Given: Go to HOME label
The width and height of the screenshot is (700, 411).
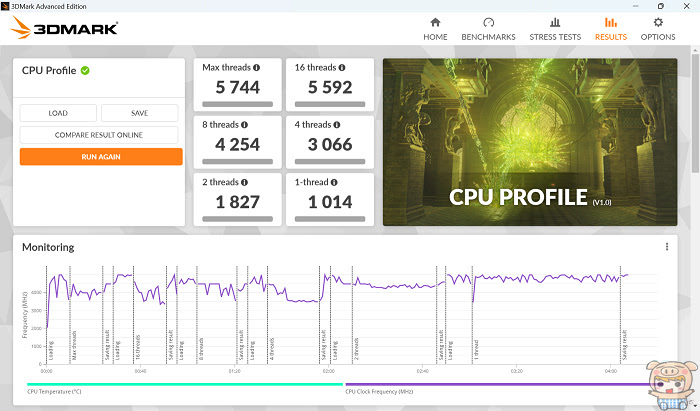Looking at the screenshot, I should pyautogui.click(x=435, y=37).
